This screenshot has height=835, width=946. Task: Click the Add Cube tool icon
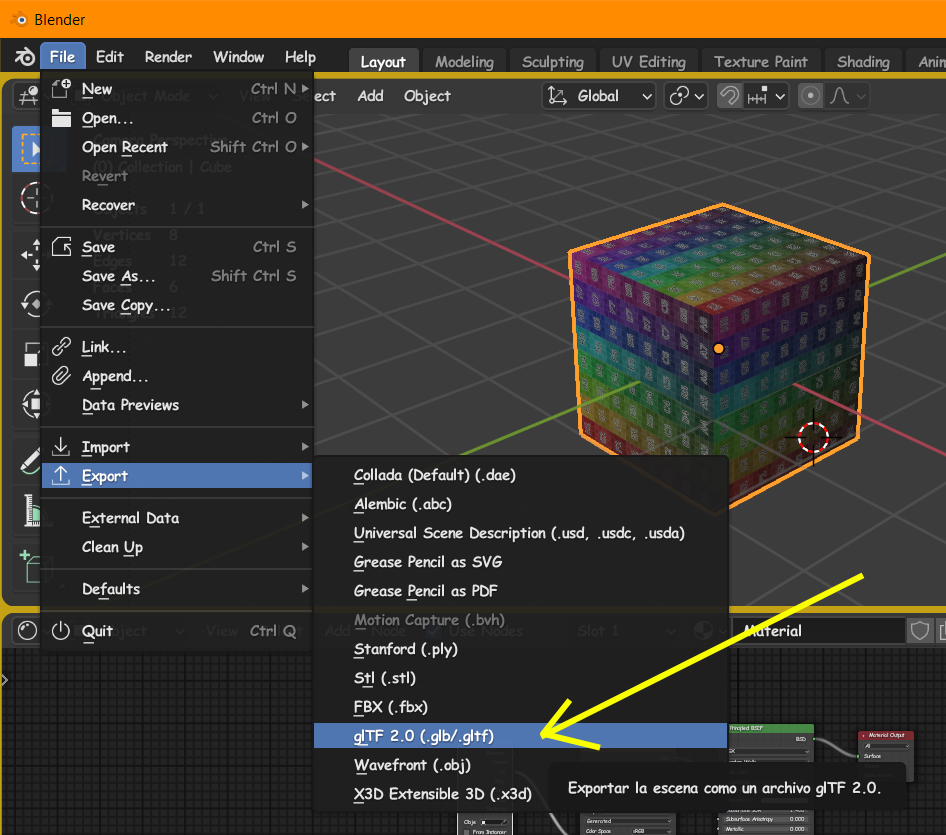pos(29,565)
